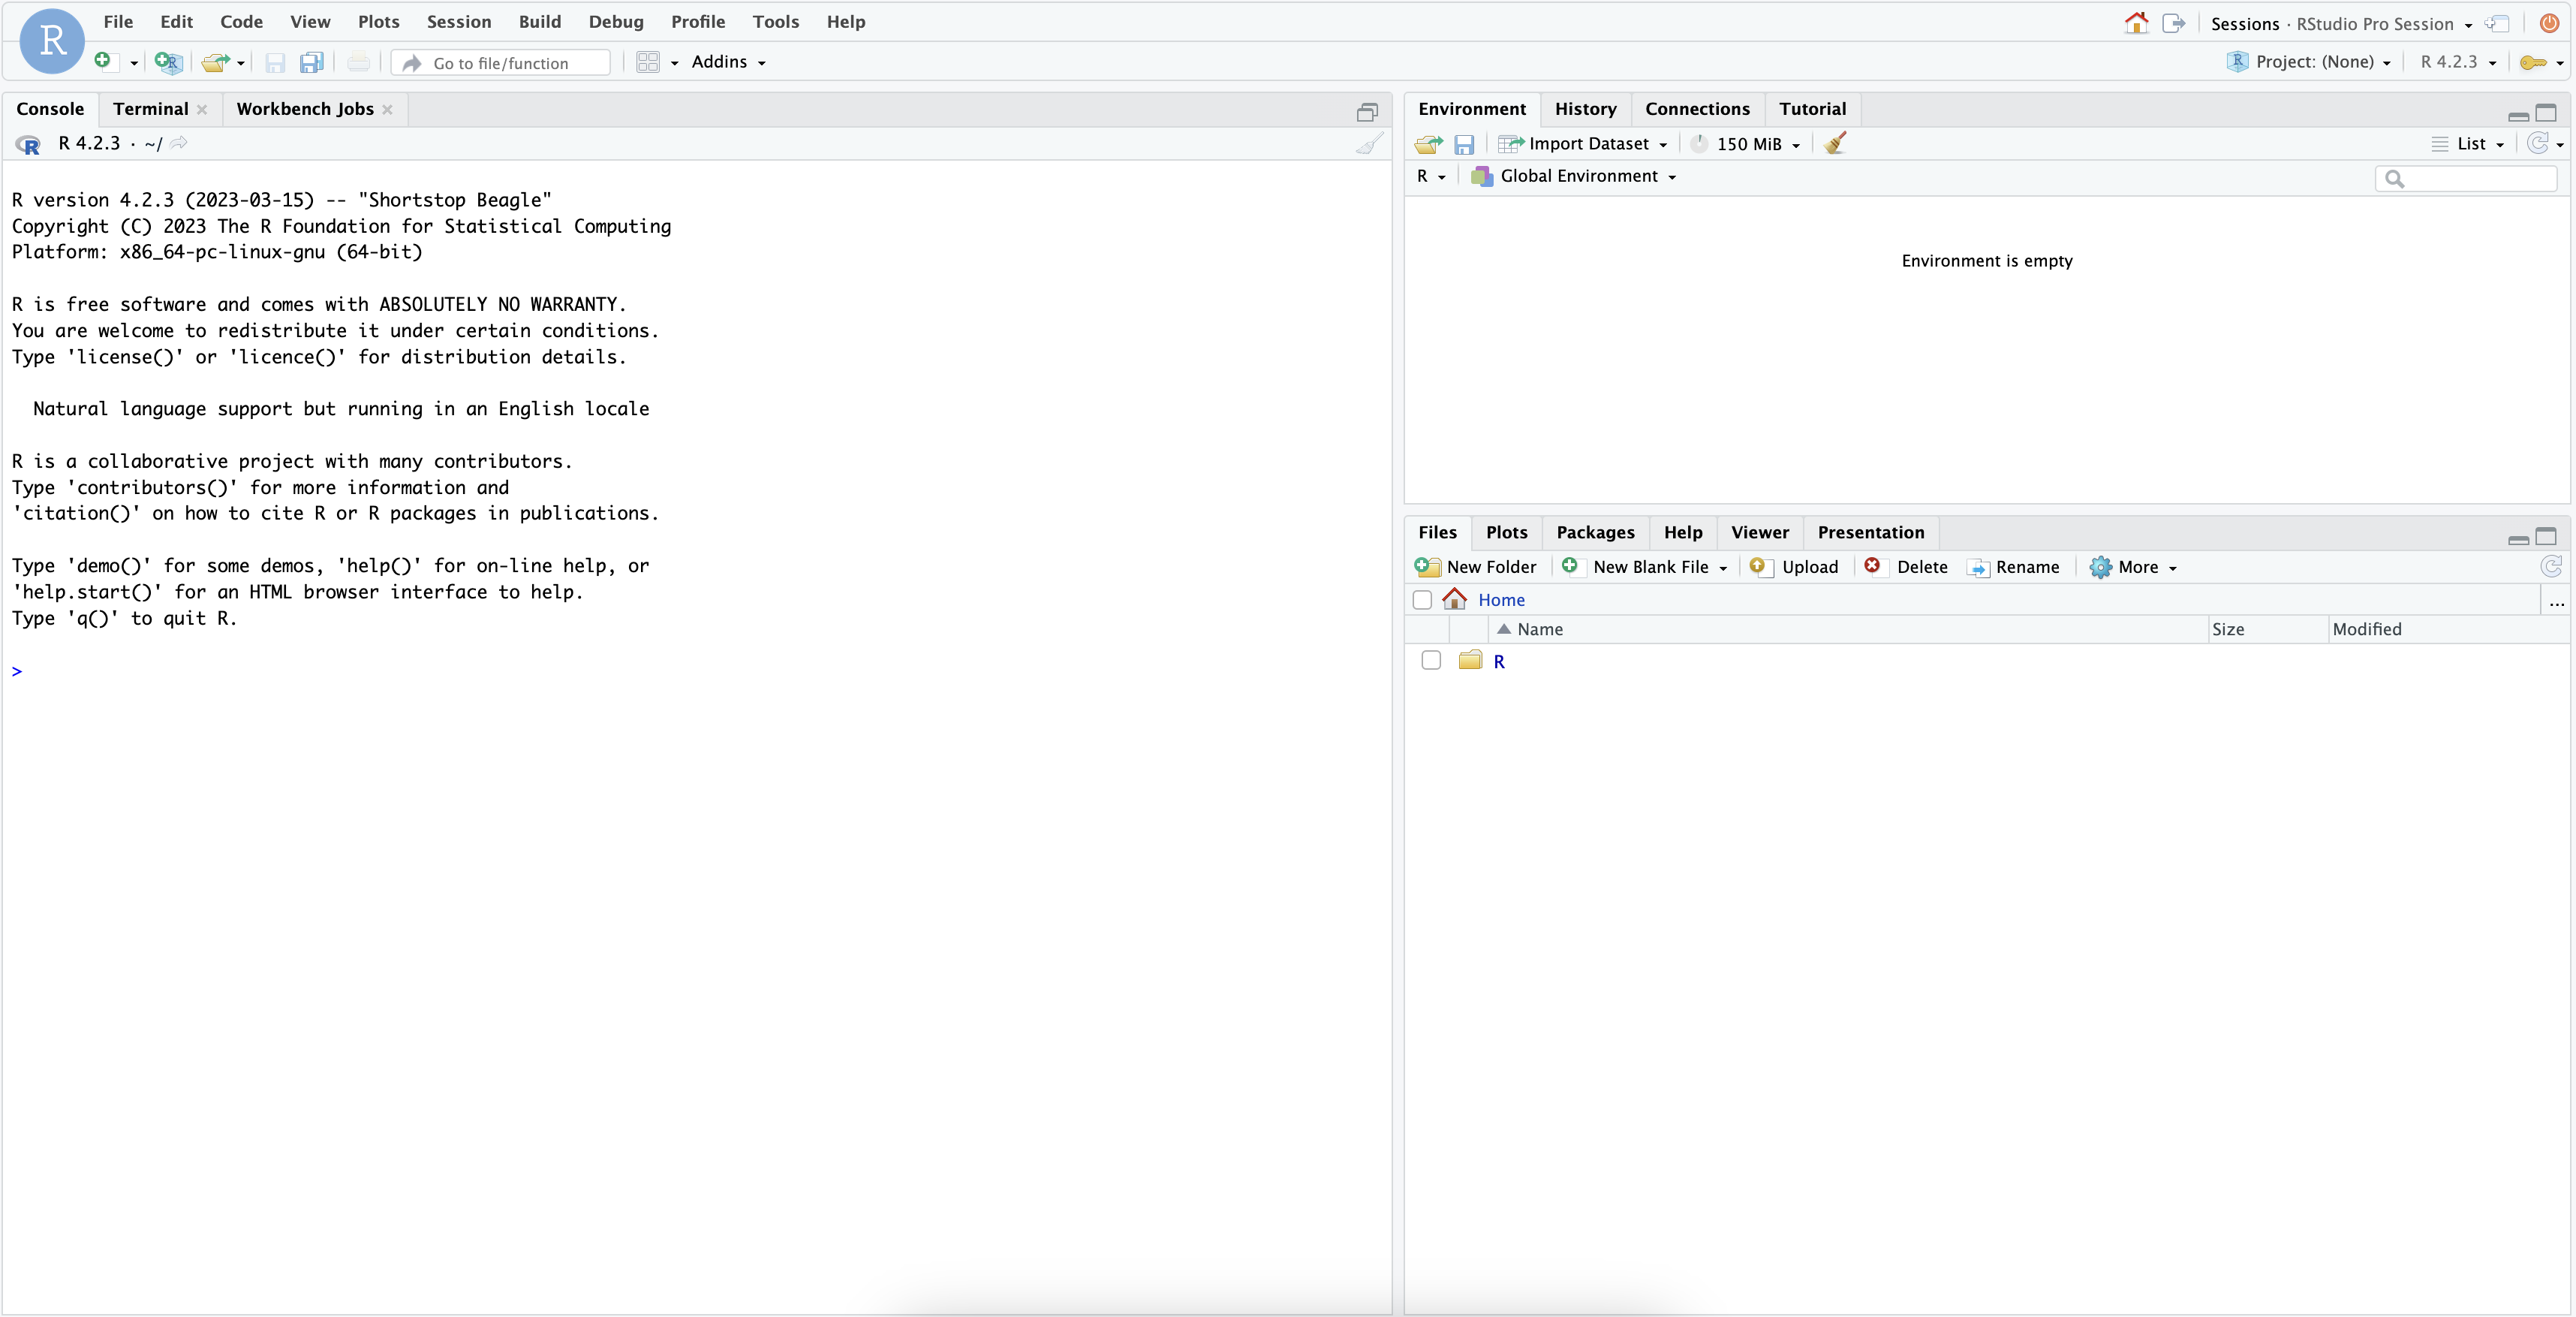Rename the selected file
Viewport: 2576px width, 1317px height.
[x=2014, y=567]
